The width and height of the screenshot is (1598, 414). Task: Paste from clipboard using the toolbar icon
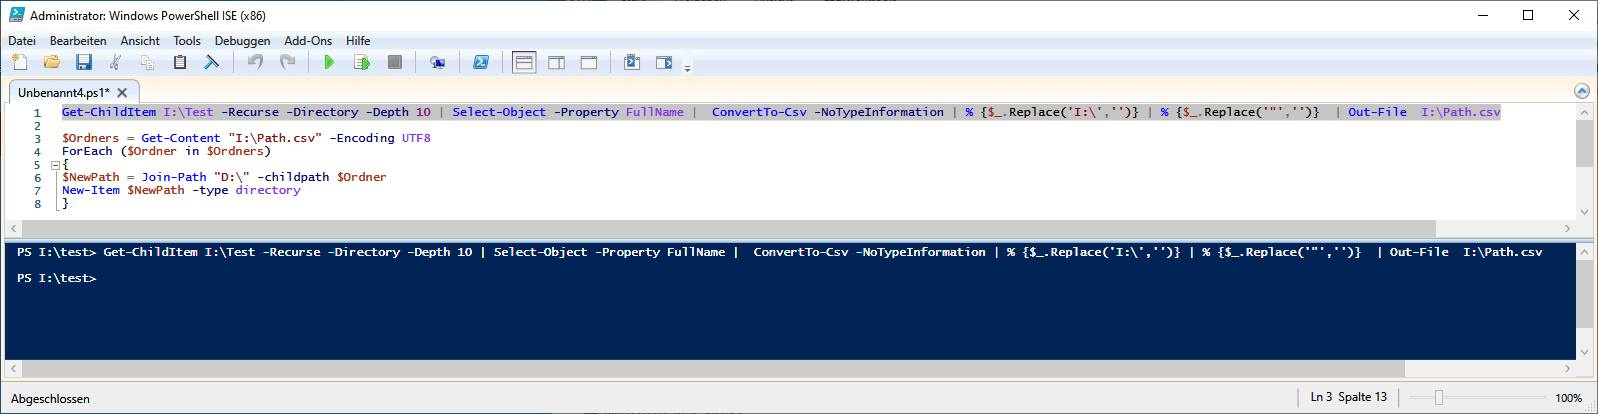(180, 62)
